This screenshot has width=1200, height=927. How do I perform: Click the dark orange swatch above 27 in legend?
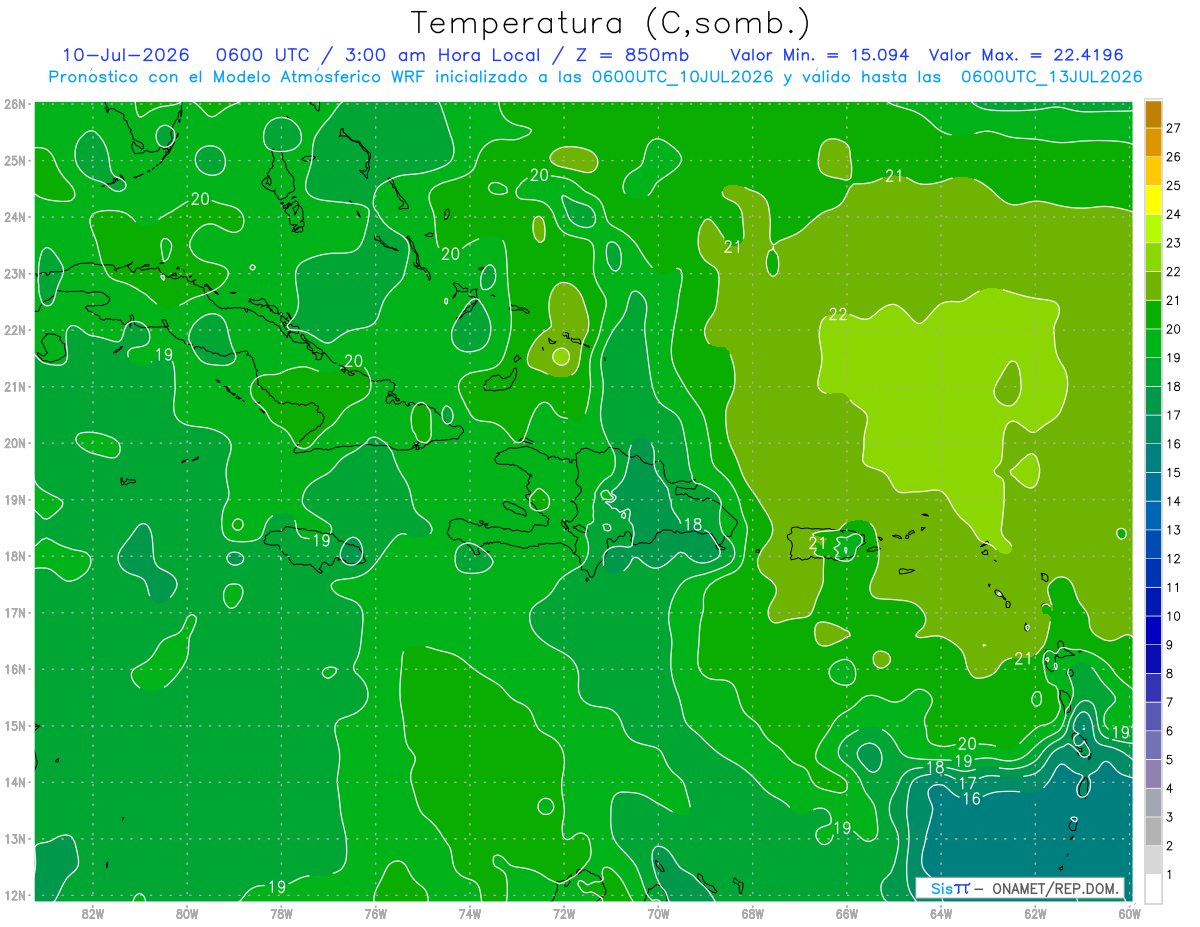[x=1153, y=114]
